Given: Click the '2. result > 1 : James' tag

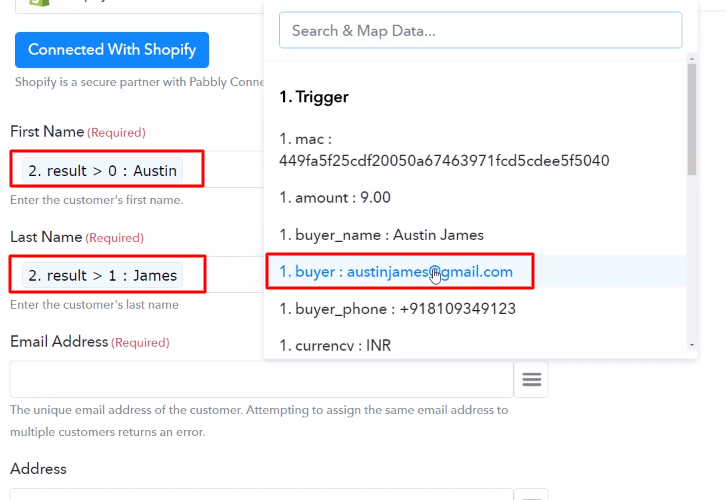Looking at the screenshot, I should point(102,275).
